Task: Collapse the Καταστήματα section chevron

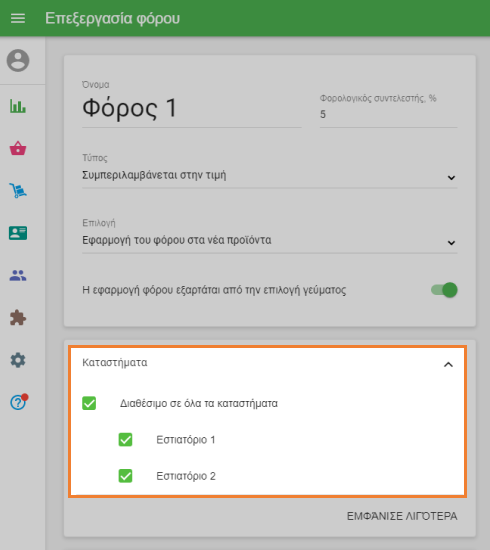Action: coord(448,364)
